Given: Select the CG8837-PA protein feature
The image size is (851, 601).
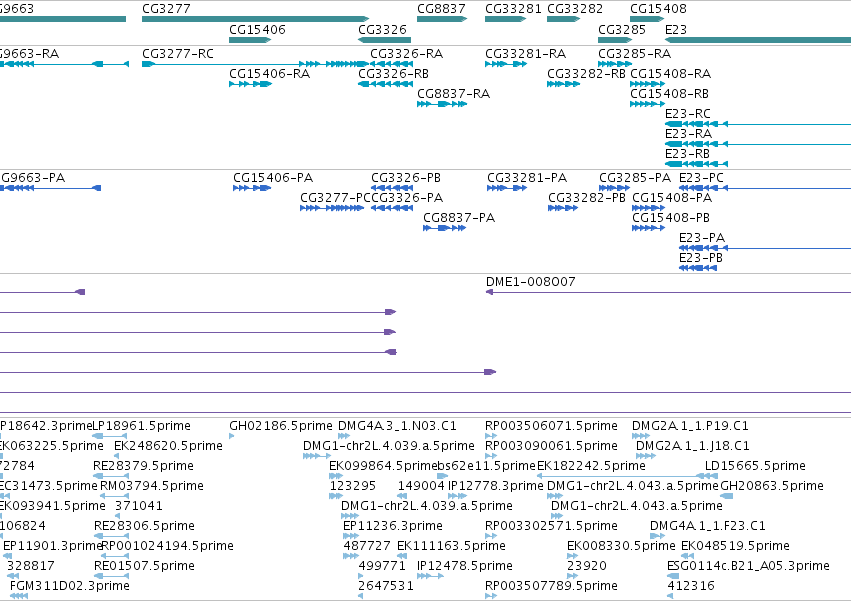Looking at the screenshot, I should click(444, 228).
